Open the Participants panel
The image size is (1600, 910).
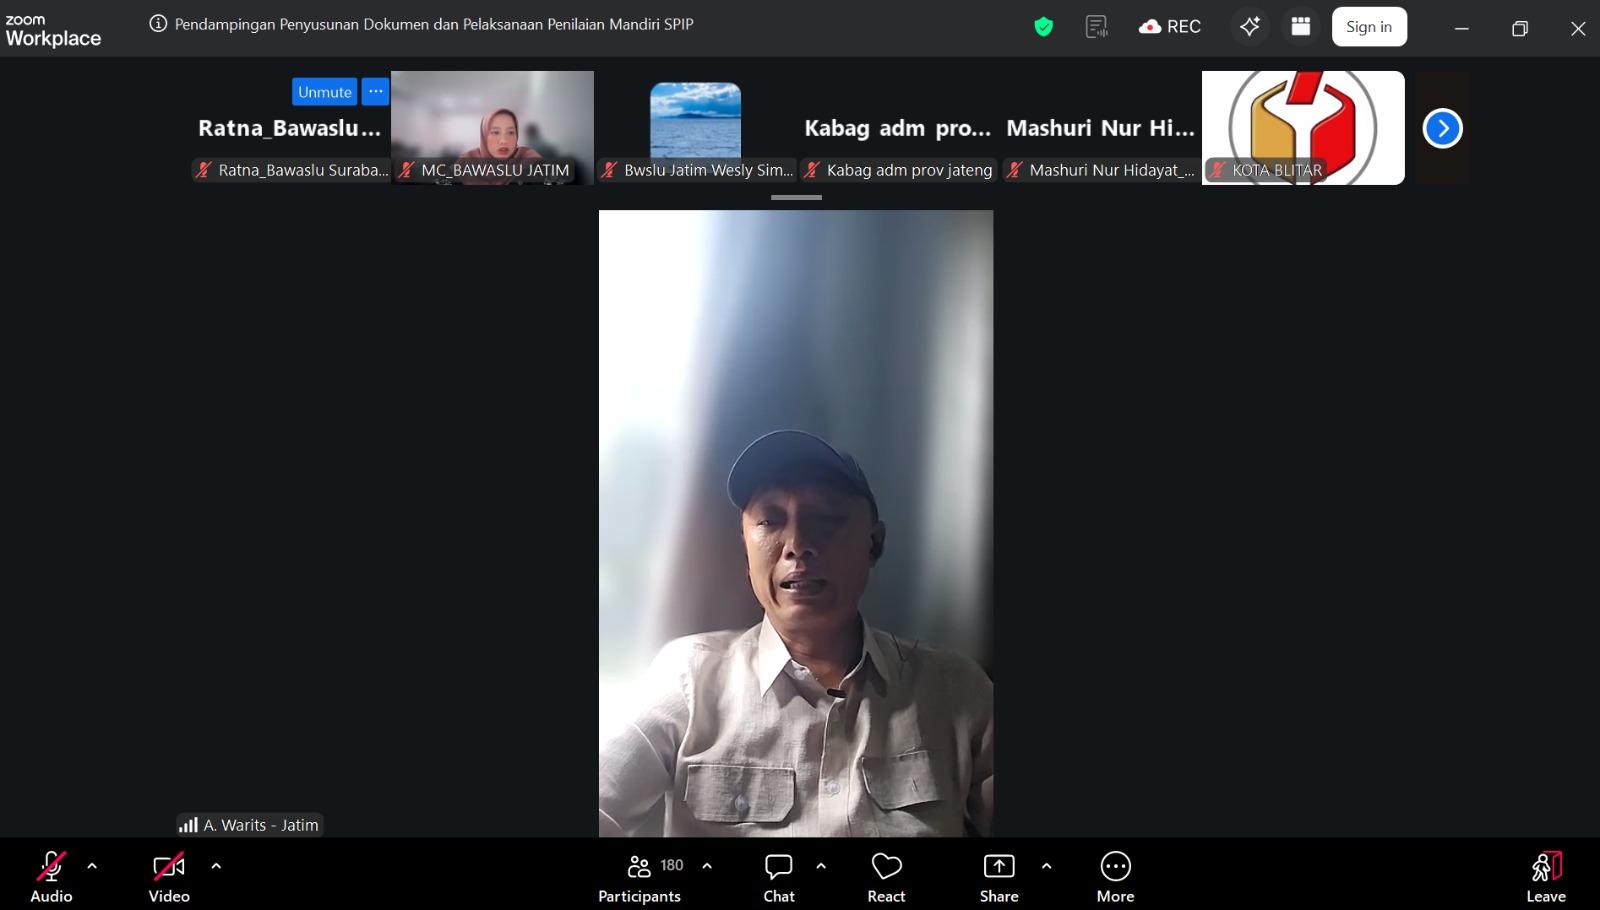(640, 876)
